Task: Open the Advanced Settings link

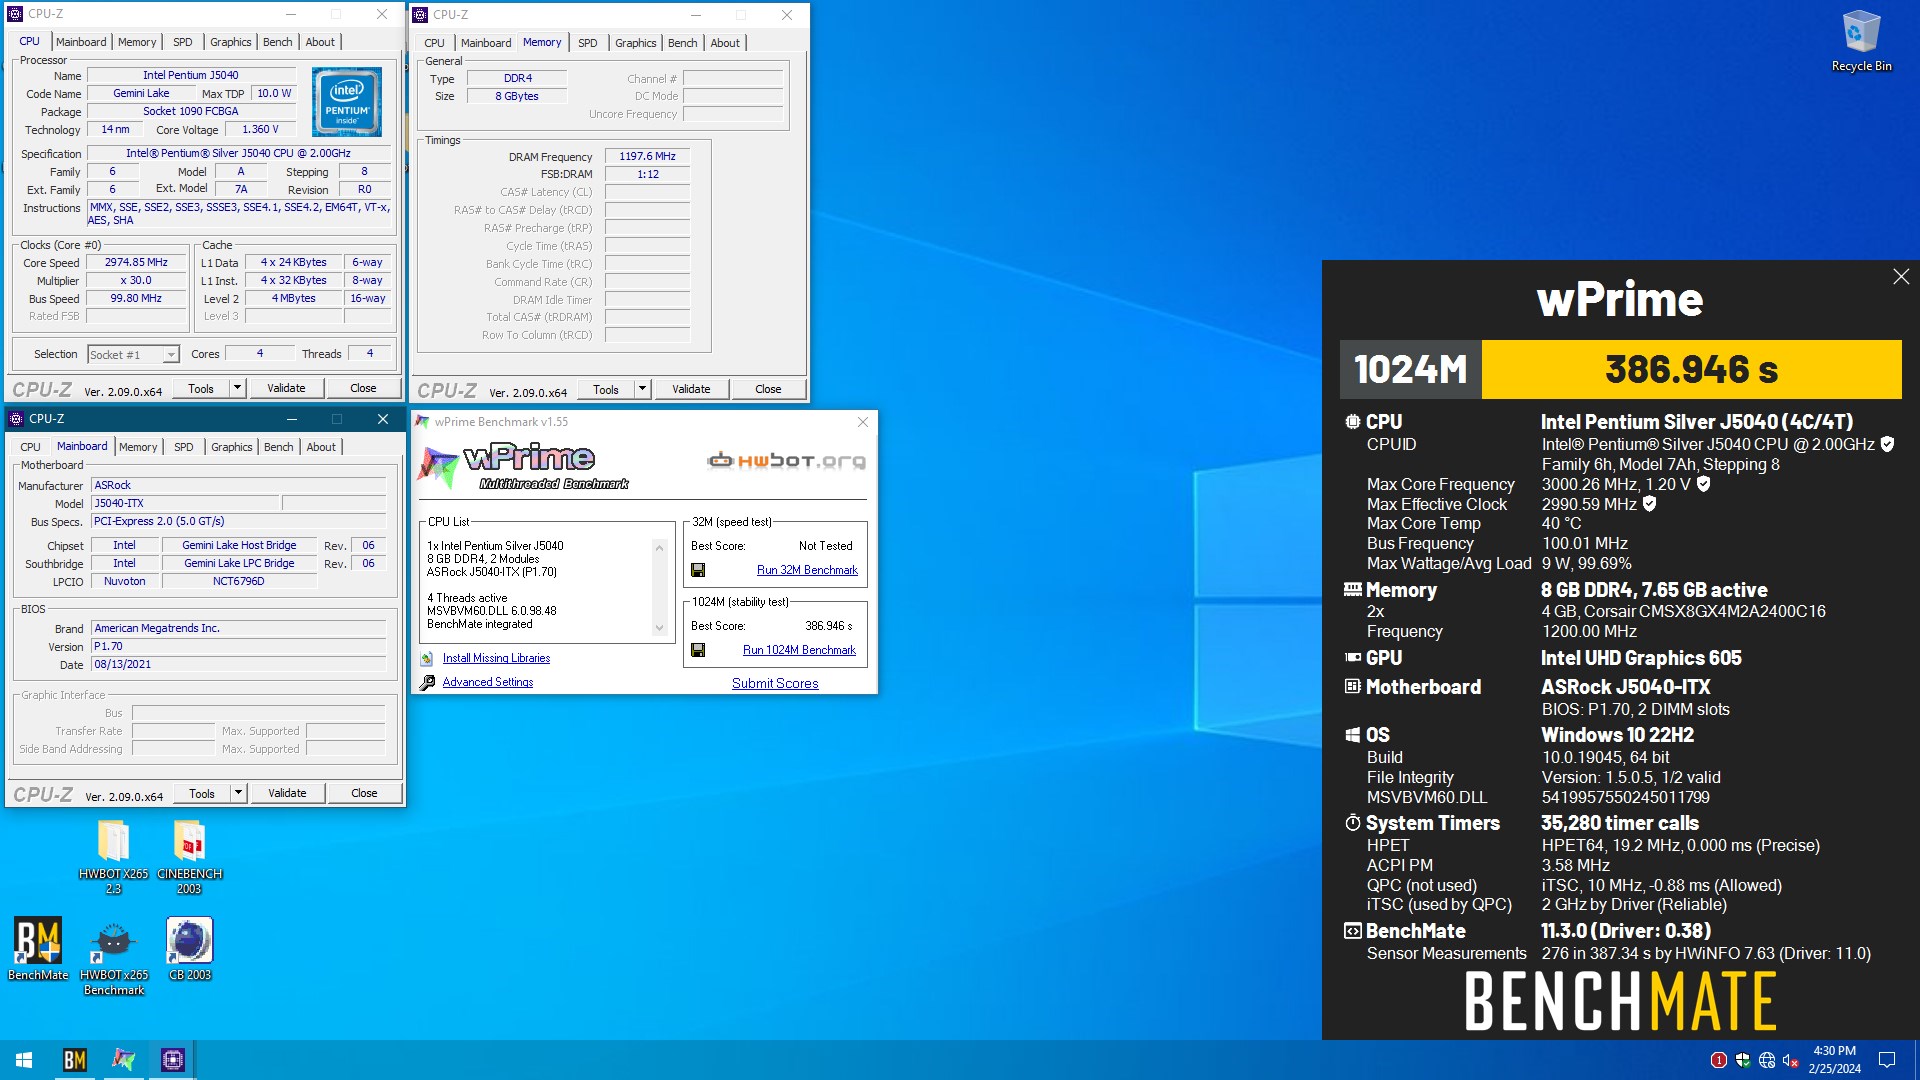Action: 488,682
